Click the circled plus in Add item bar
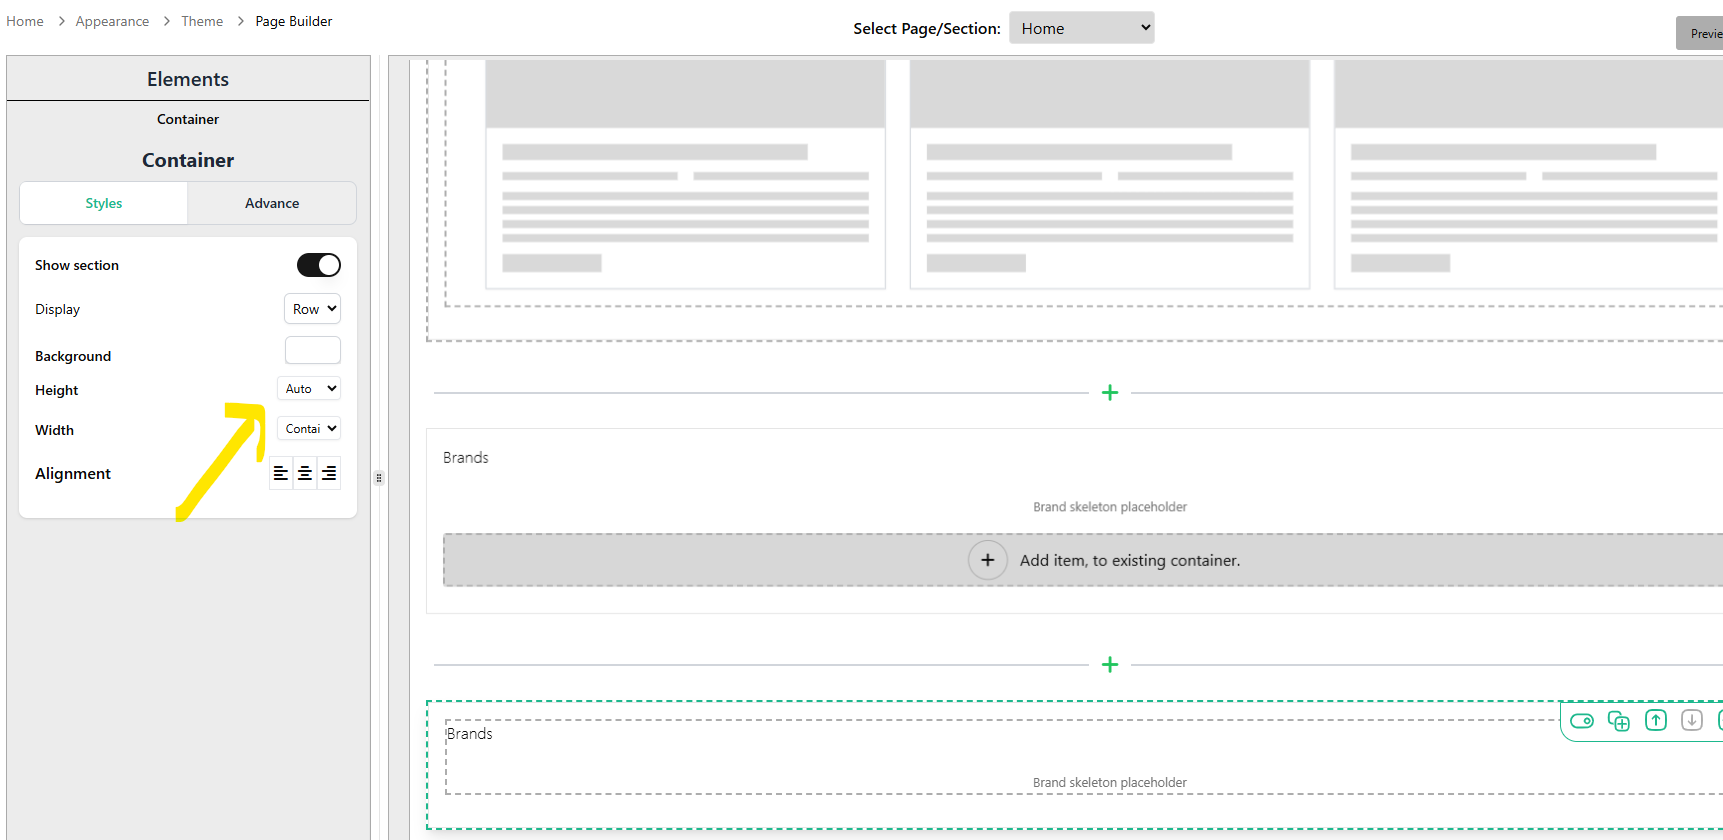 [x=987, y=560]
